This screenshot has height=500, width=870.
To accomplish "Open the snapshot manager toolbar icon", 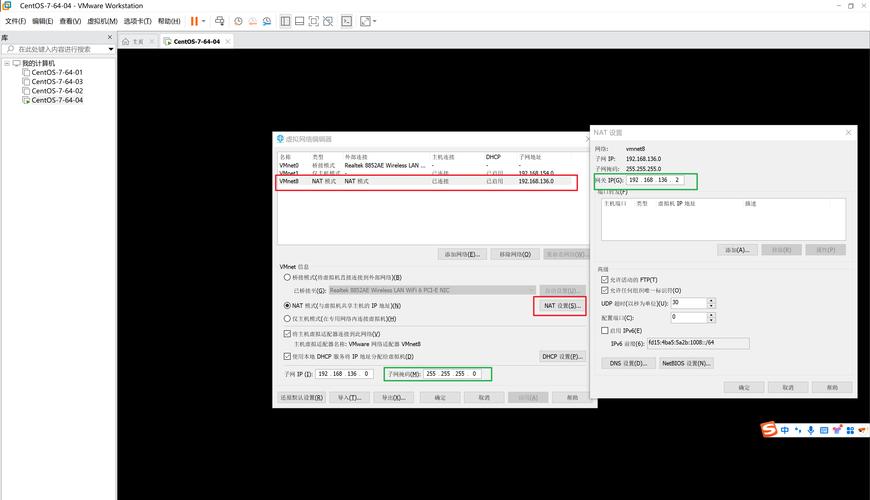I will pos(266,21).
